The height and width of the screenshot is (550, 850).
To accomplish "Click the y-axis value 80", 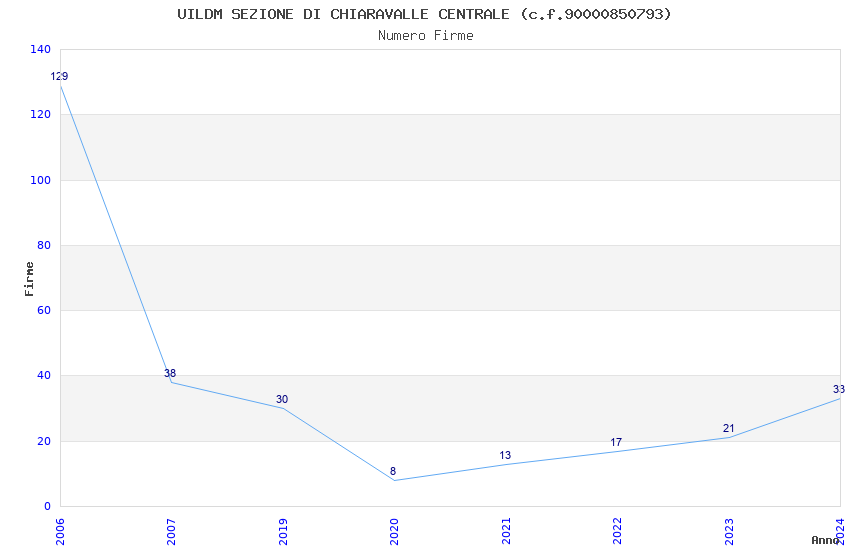I will pyautogui.click(x=44, y=245).
